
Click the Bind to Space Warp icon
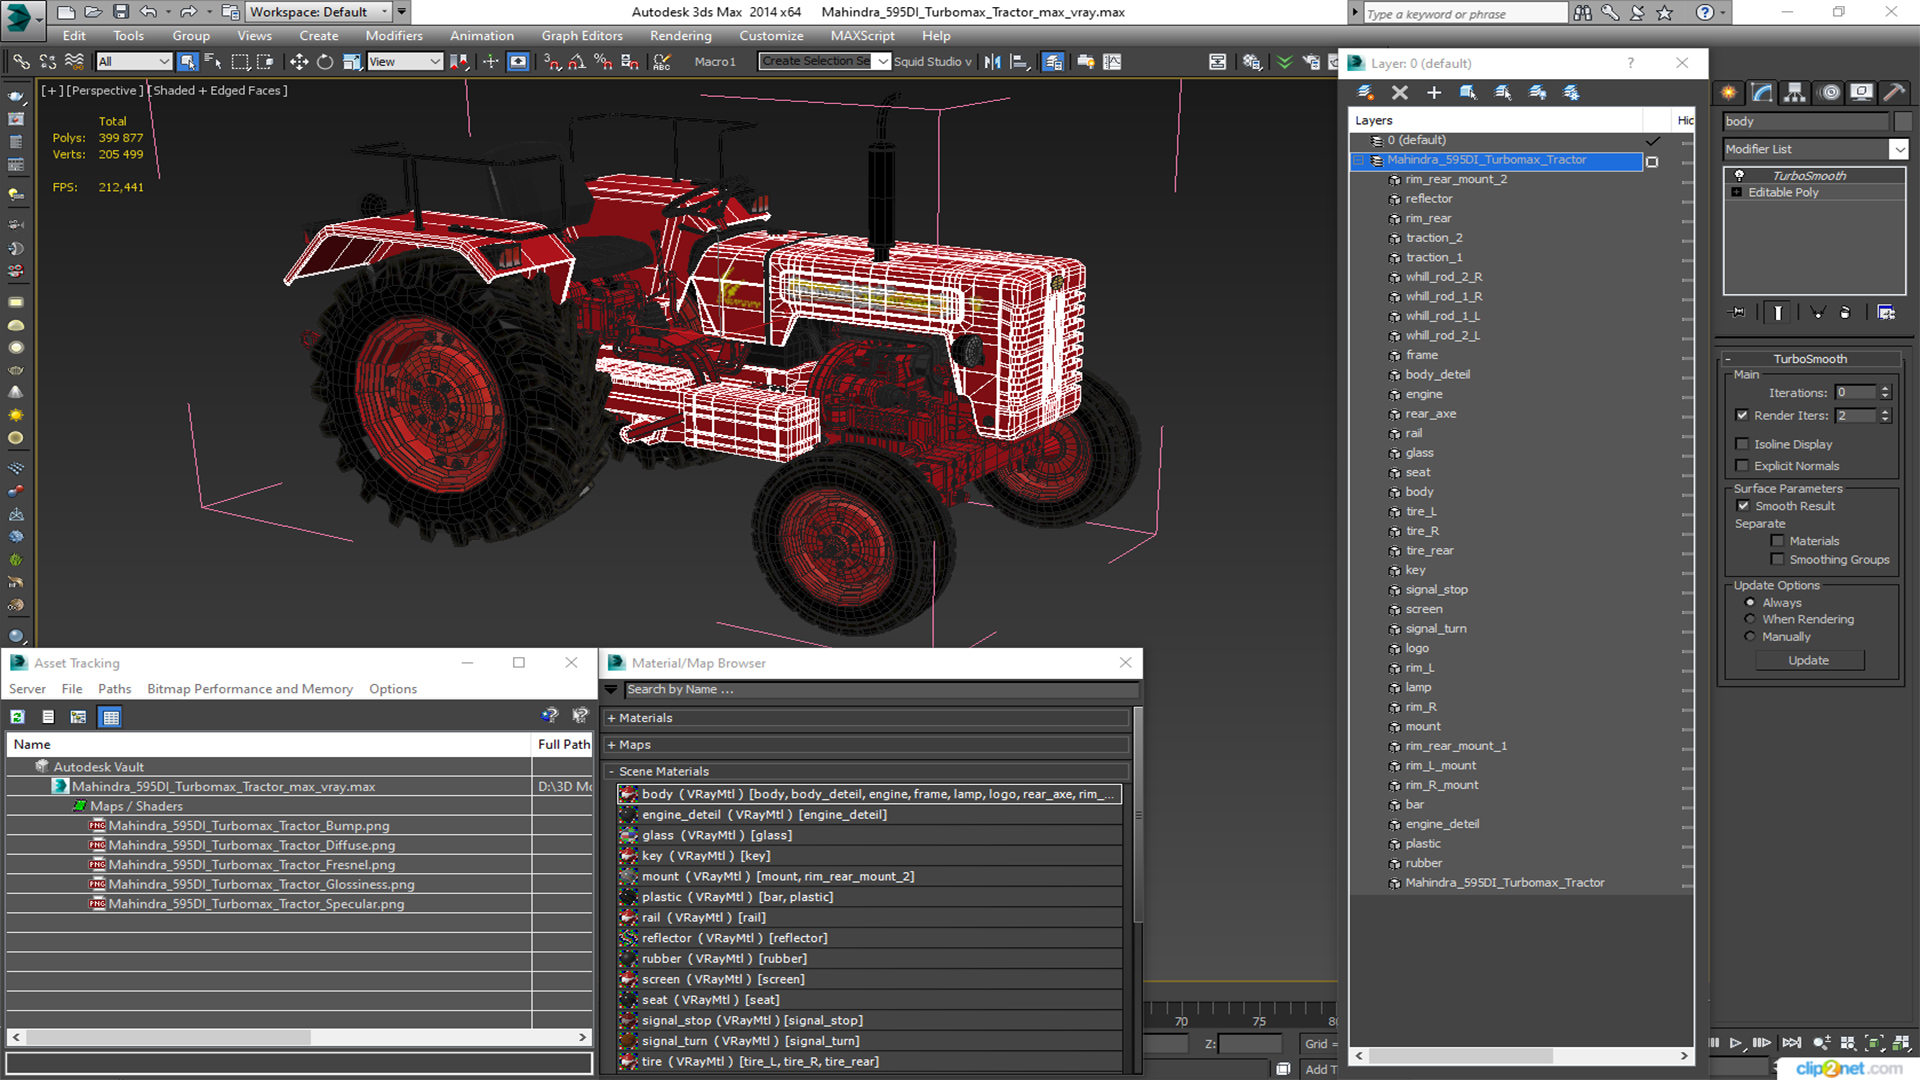[x=73, y=62]
